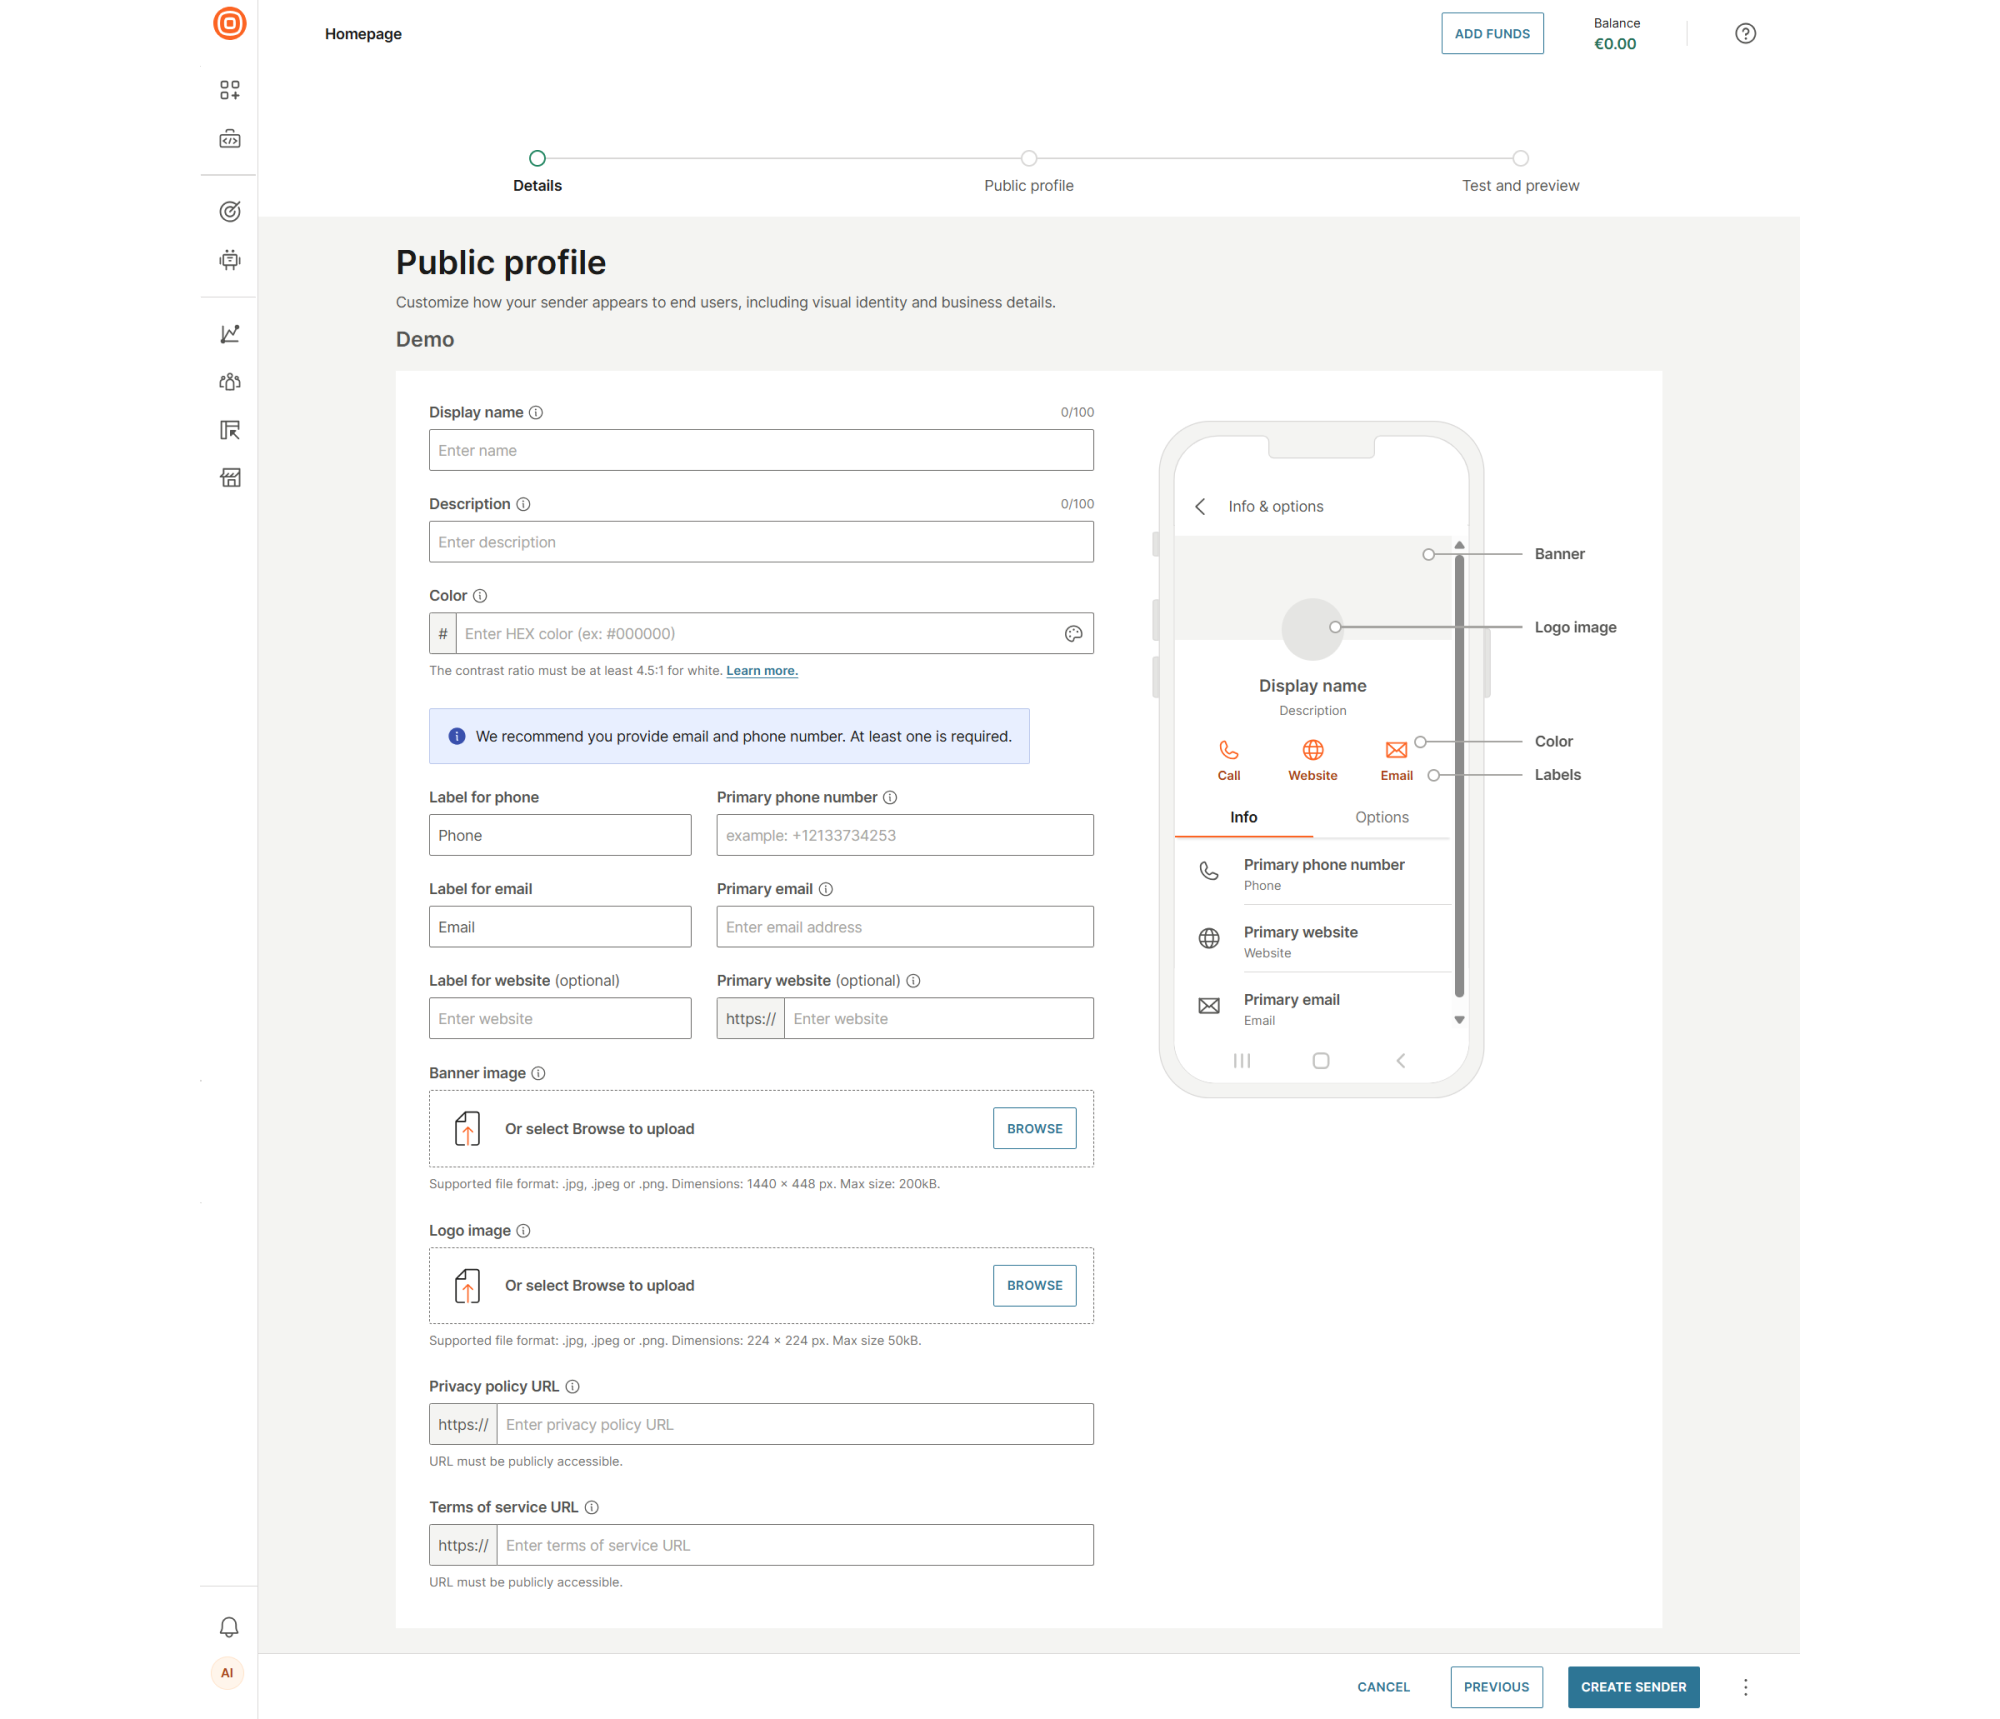Screen dimensions: 2000x1719
Task: Click the ADD FUNDS button
Action: (x=1492, y=33)
